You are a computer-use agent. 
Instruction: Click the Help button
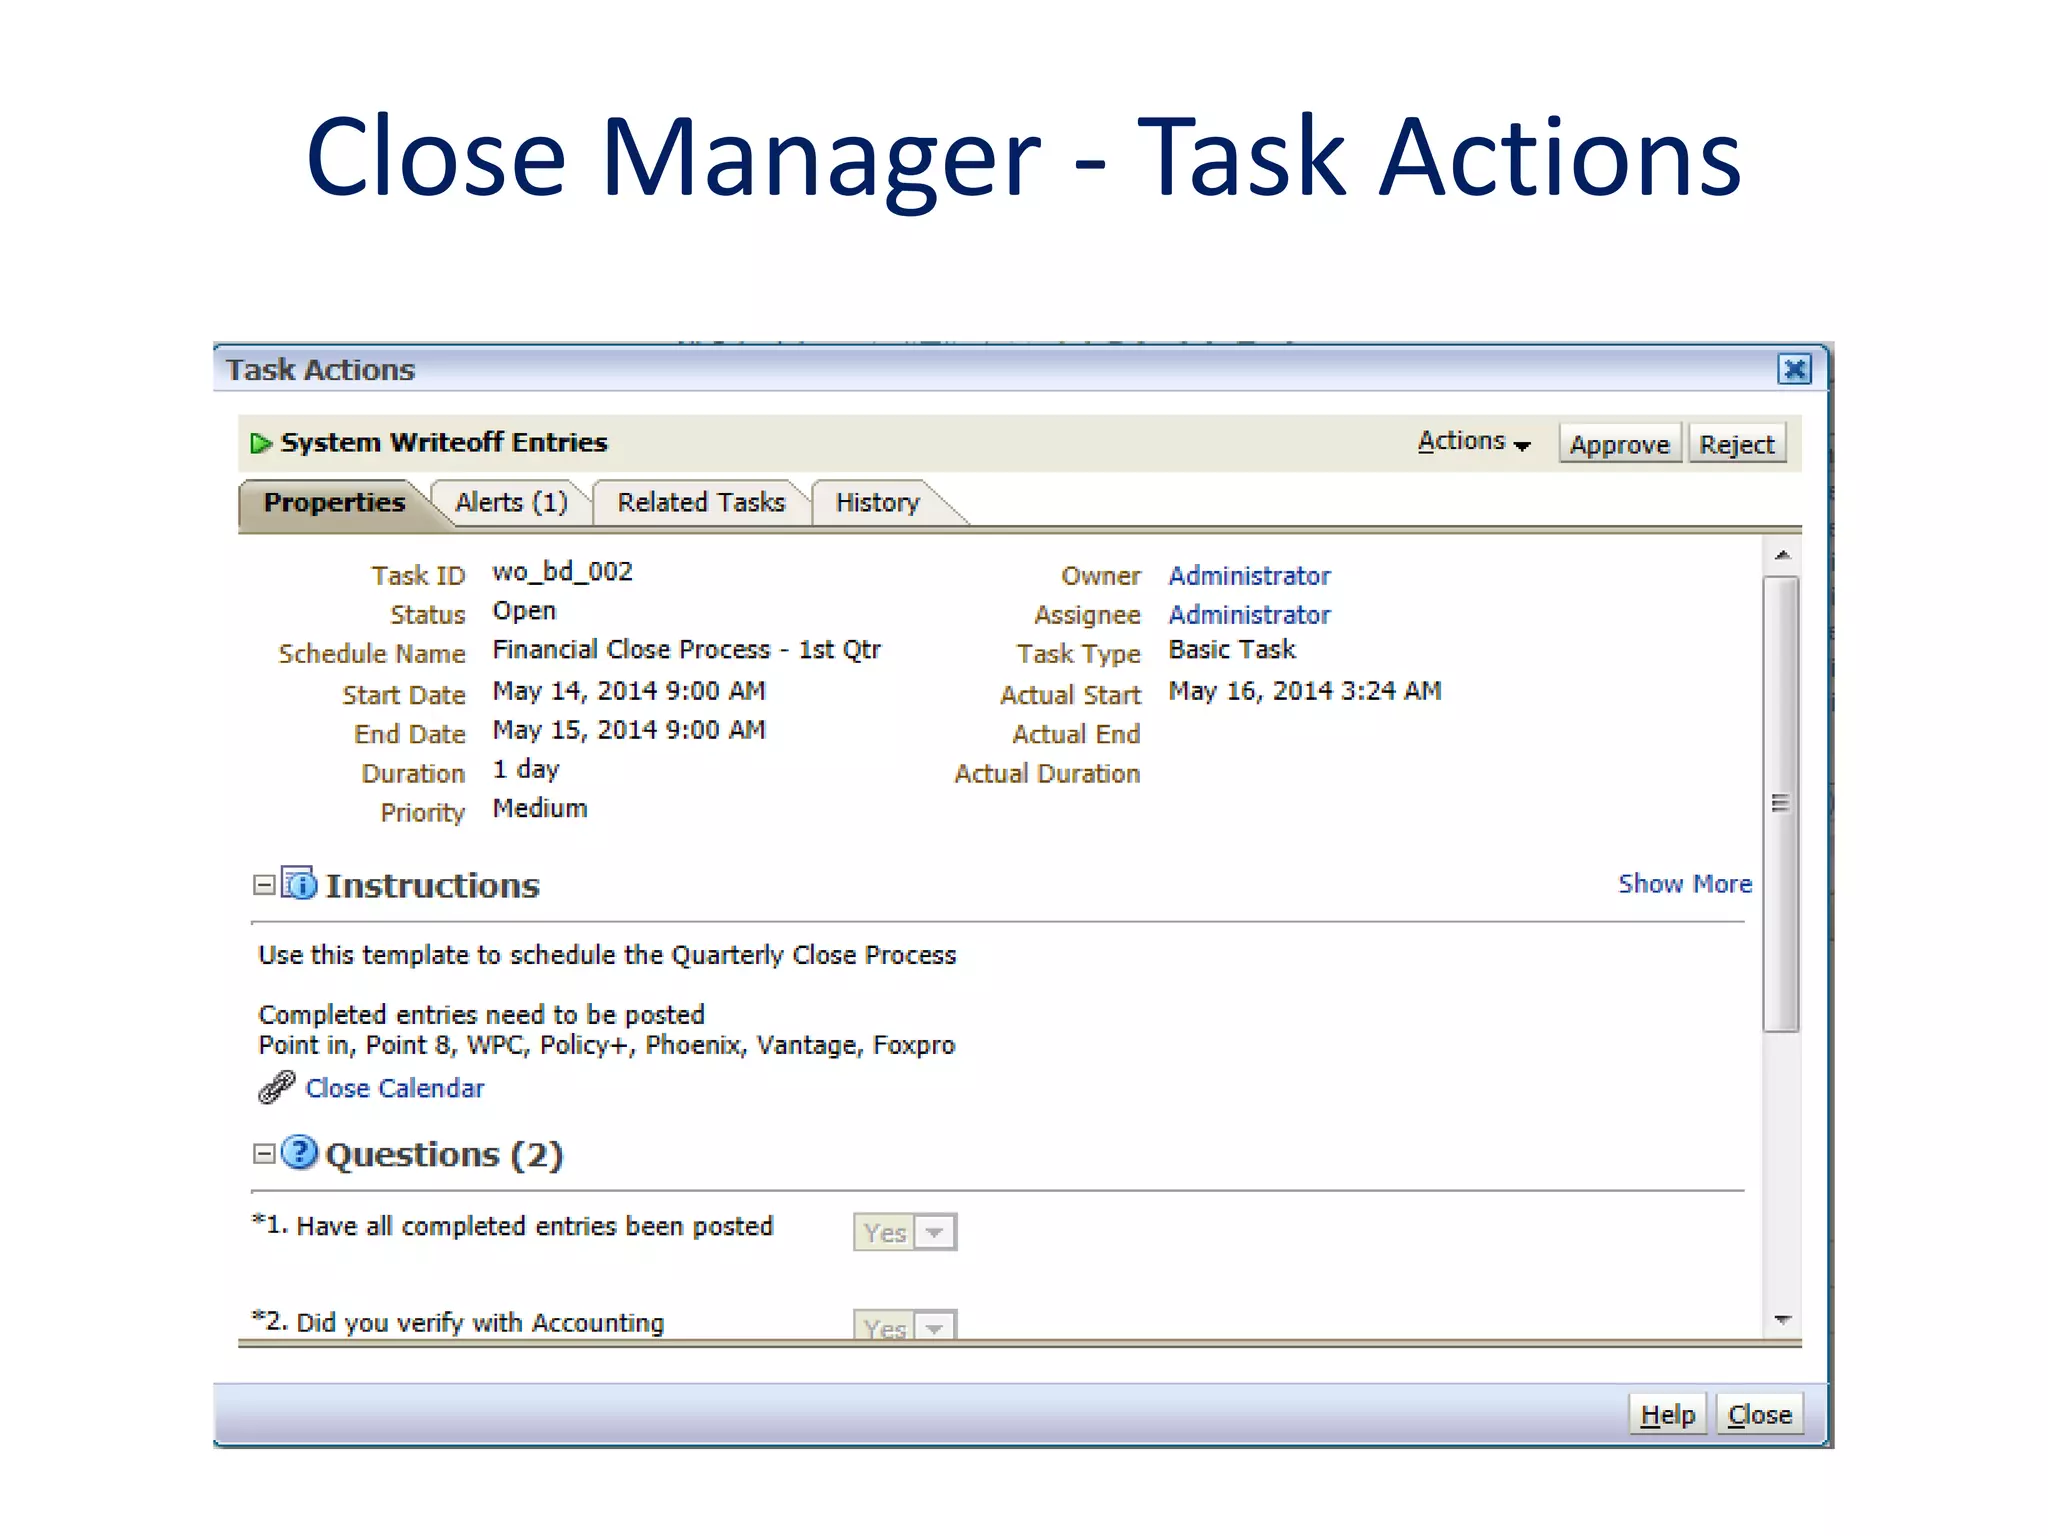coord(1667,1414)
